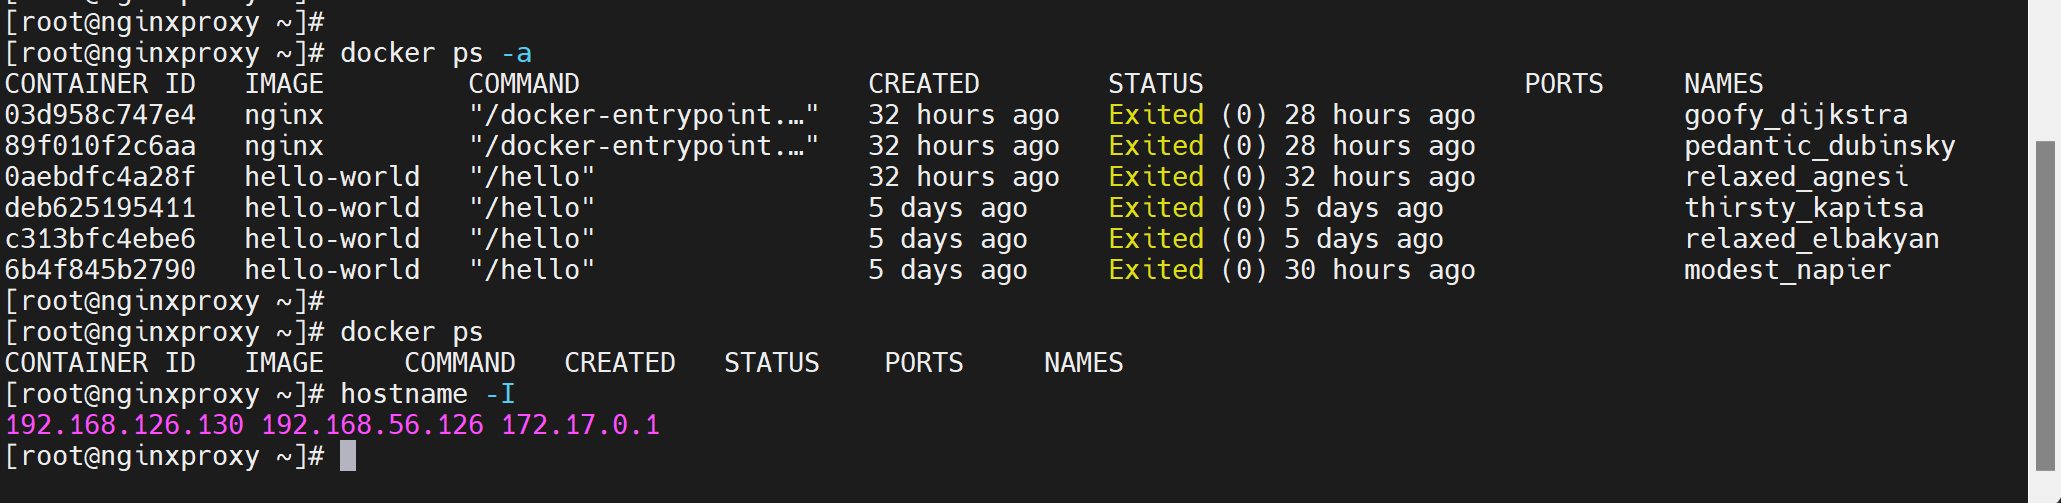Click container ID 03d958c747e4

click(100, 115)
